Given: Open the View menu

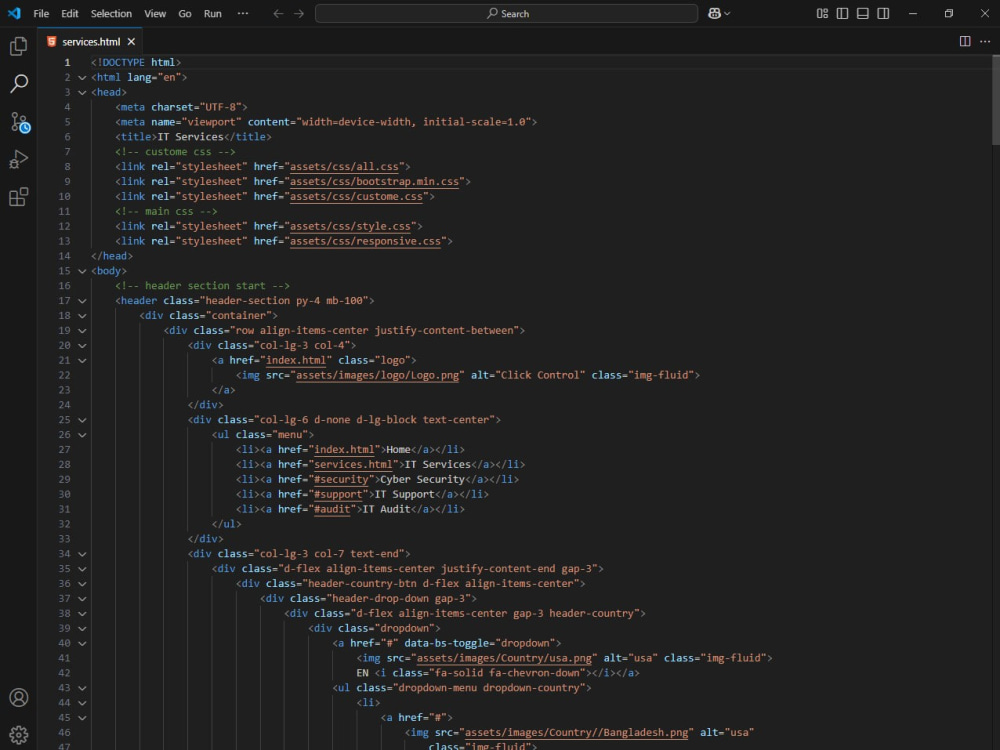Looking at the screenshot, I should pyautogui.click(x=154, y=13).
